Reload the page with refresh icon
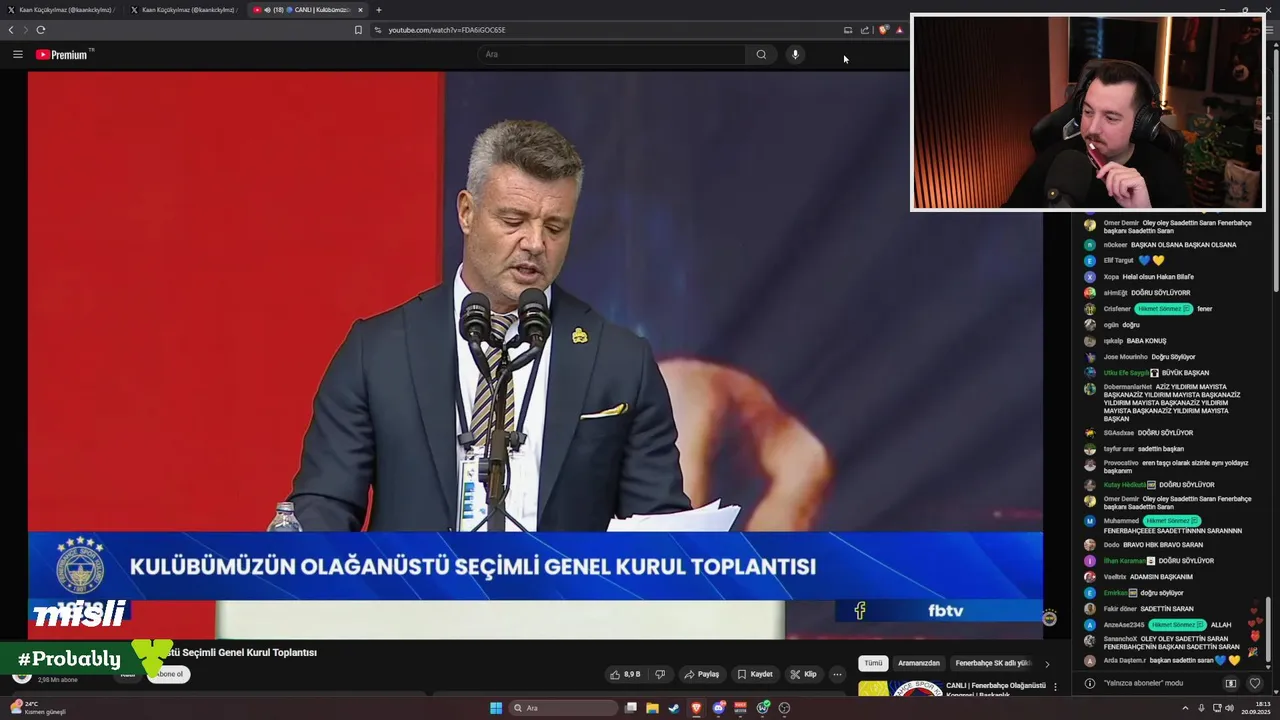 click(41, 30)
